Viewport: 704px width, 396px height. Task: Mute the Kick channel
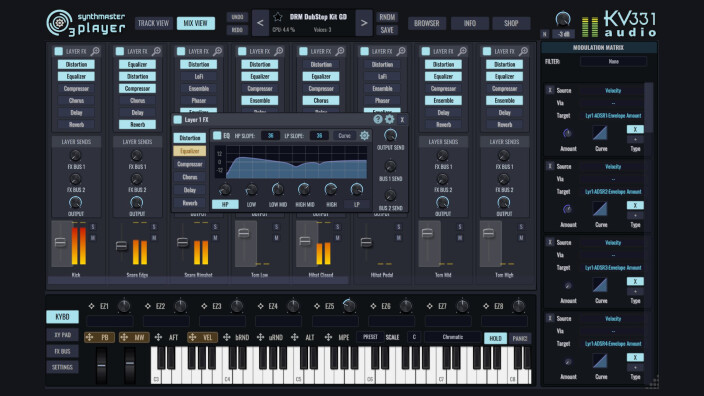pyautogui.click(x=93, y=238)
